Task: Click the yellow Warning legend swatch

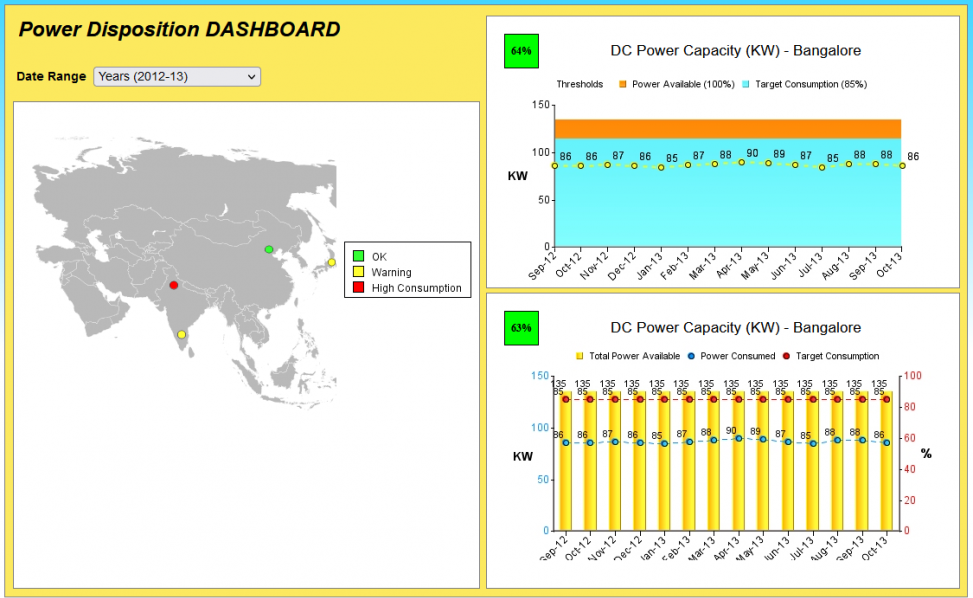Action: tap(358, 272)
